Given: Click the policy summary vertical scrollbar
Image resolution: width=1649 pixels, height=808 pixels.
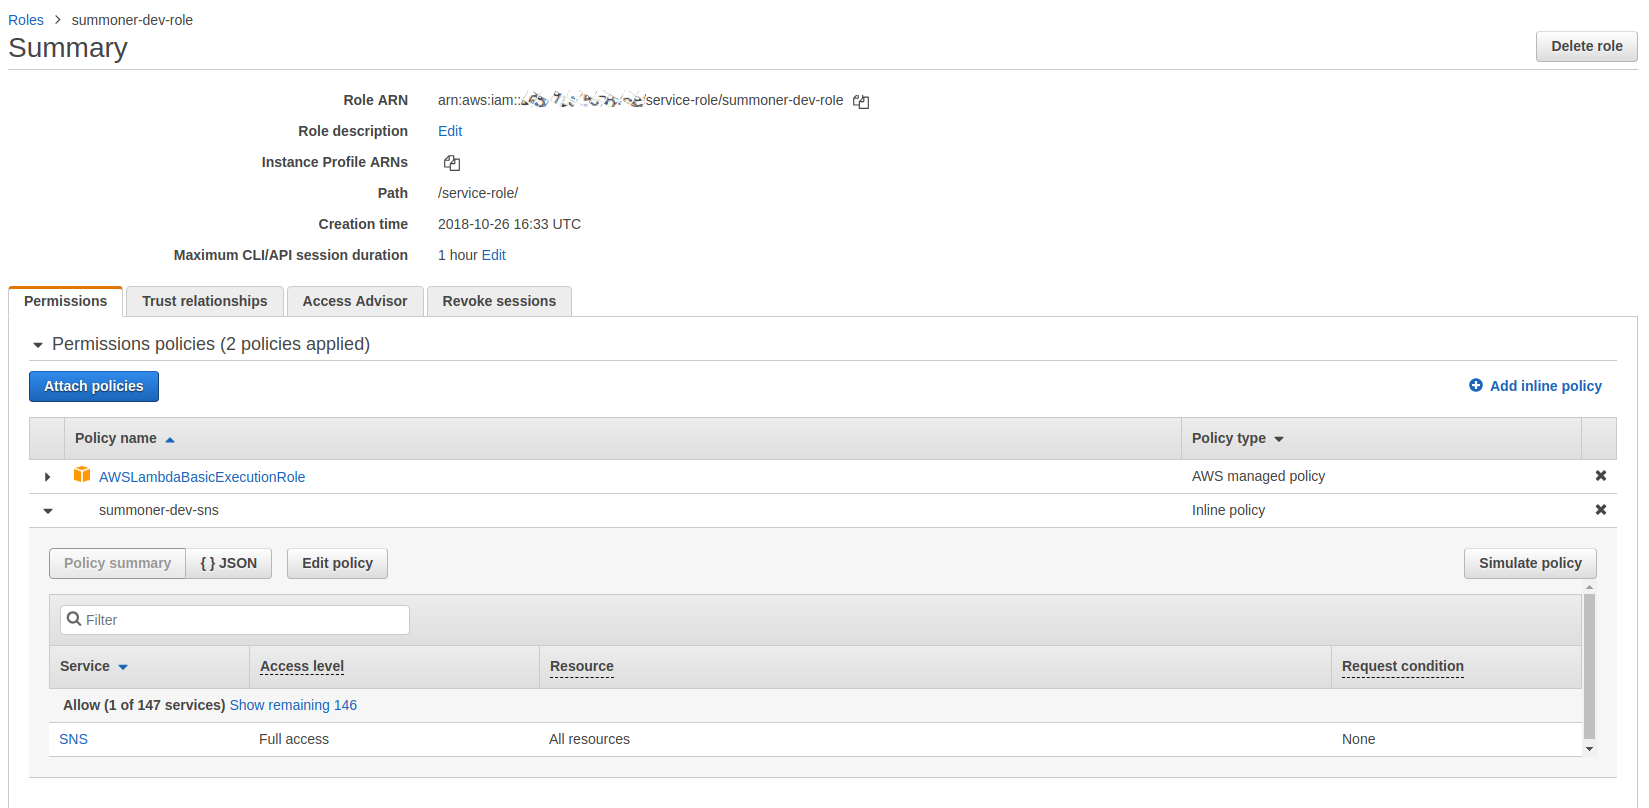Looking at the screenshot, I should coord(1589,666).
